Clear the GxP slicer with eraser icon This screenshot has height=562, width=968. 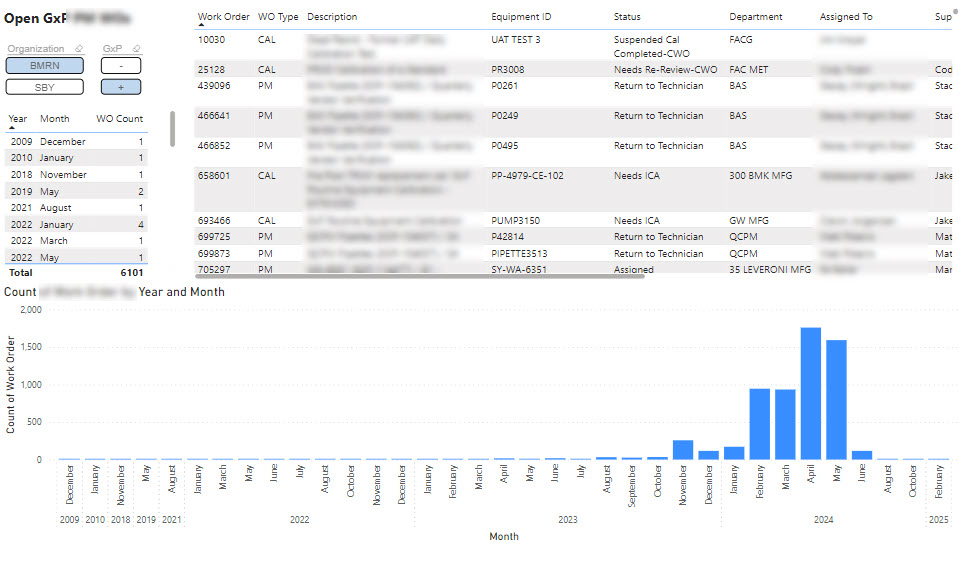[135, 49]
